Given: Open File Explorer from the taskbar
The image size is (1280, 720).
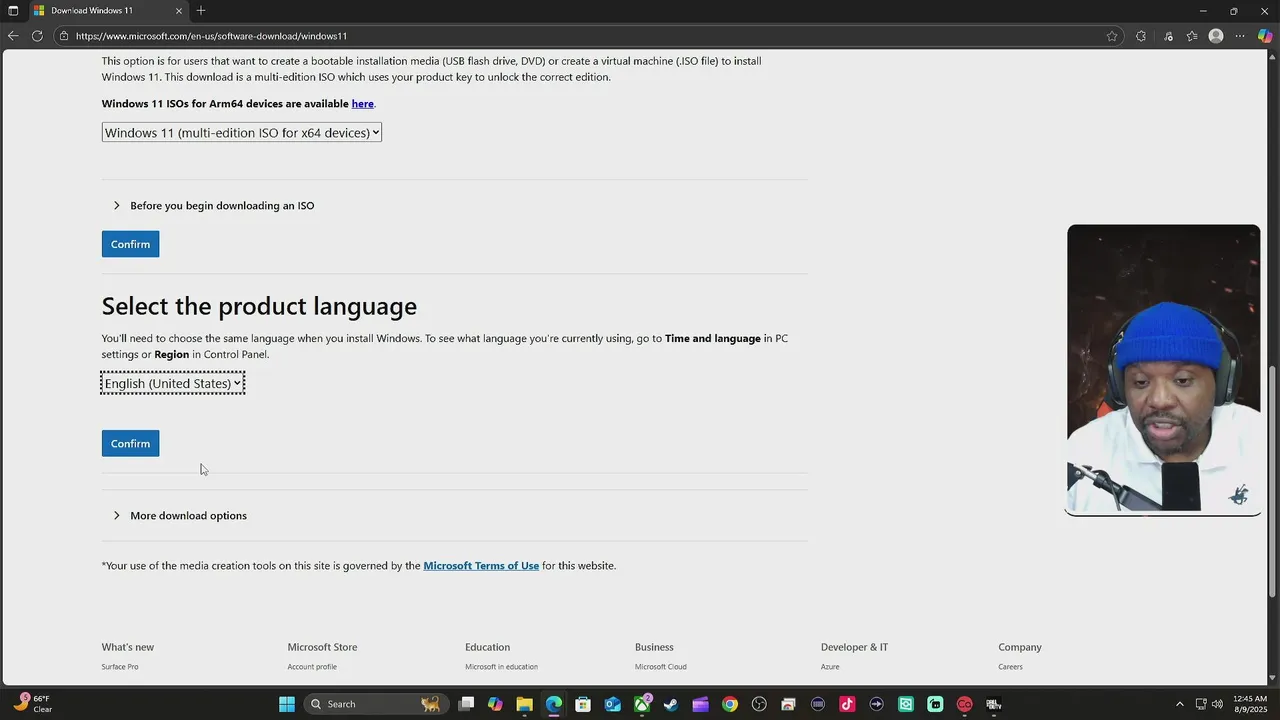Looking at the screenshot, I should [x=524, y=704].
